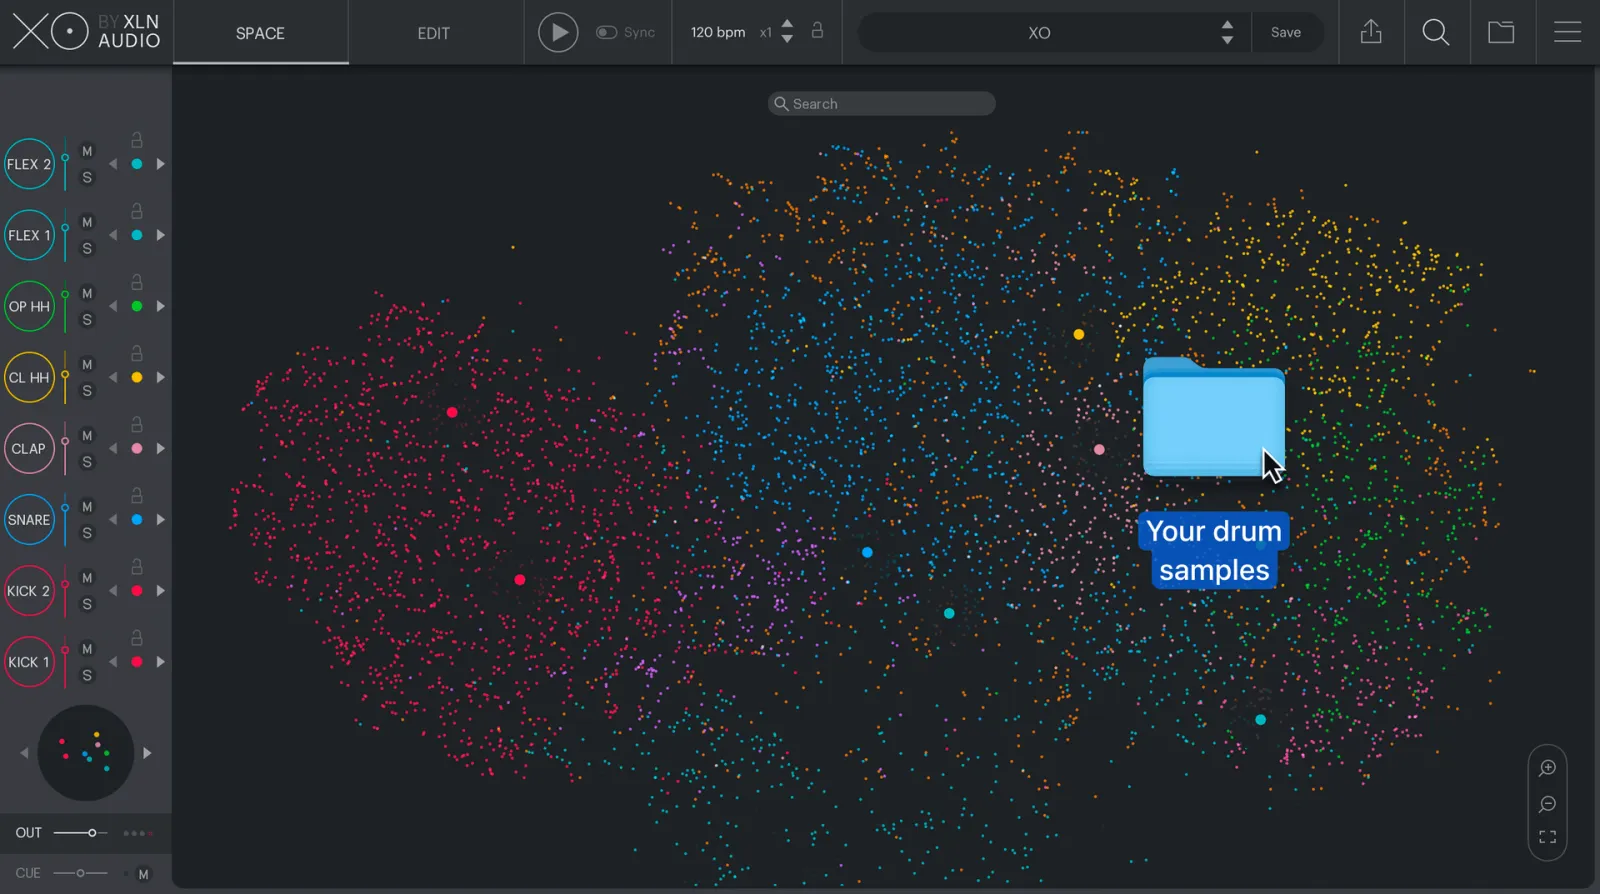Decrease tempo with the down arrow
Screen dimensions: 1600x894
[x=787, y=40]
